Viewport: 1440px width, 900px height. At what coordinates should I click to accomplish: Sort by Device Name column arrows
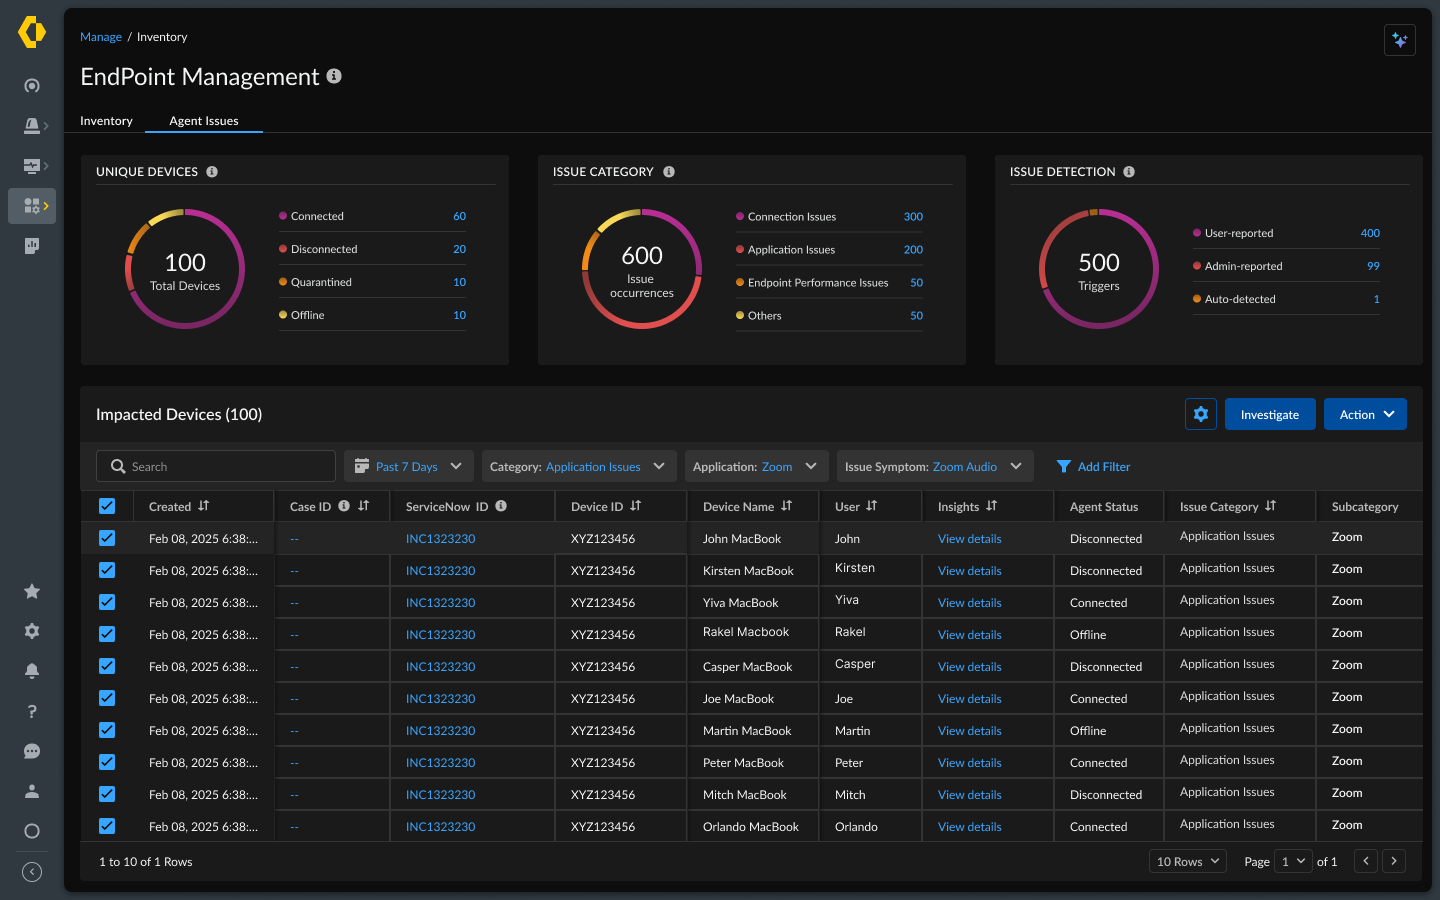click(x=787, y=506)
